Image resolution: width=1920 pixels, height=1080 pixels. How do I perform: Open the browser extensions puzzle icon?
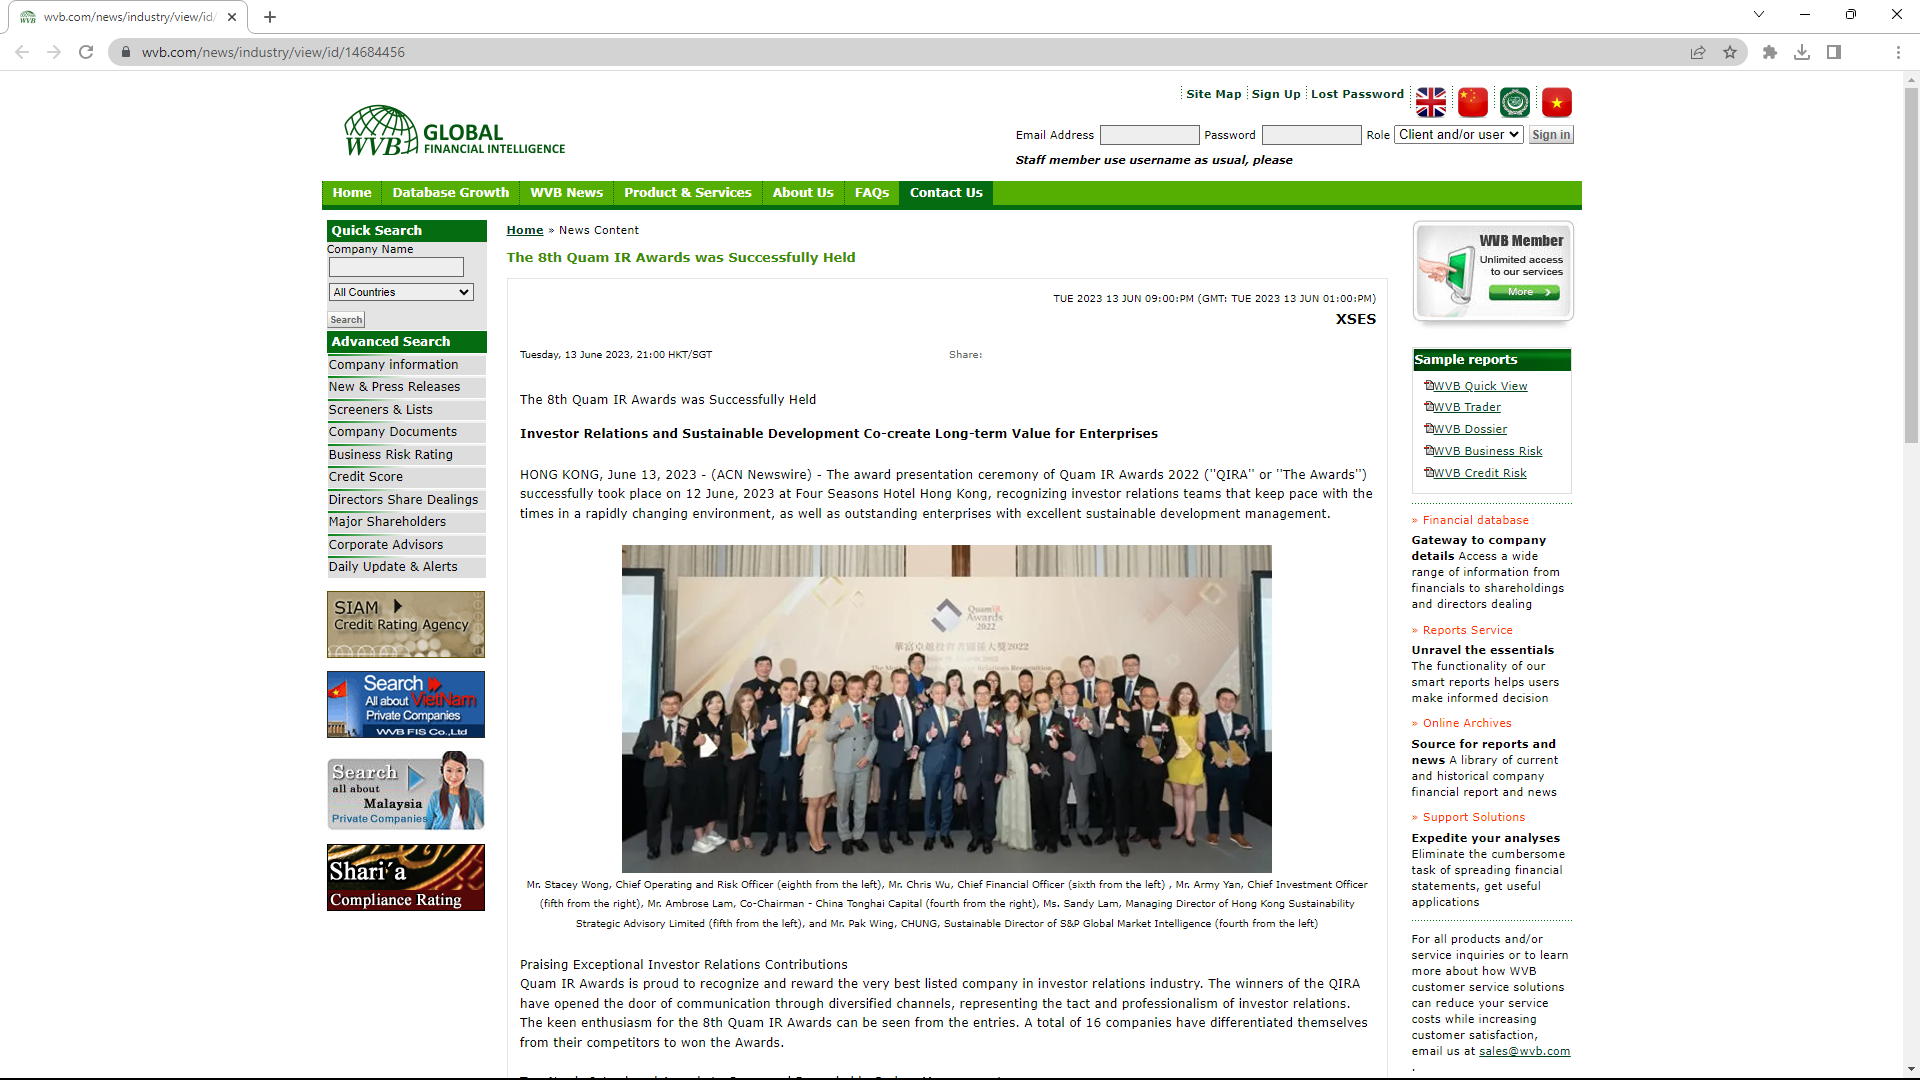(1770, 52)
